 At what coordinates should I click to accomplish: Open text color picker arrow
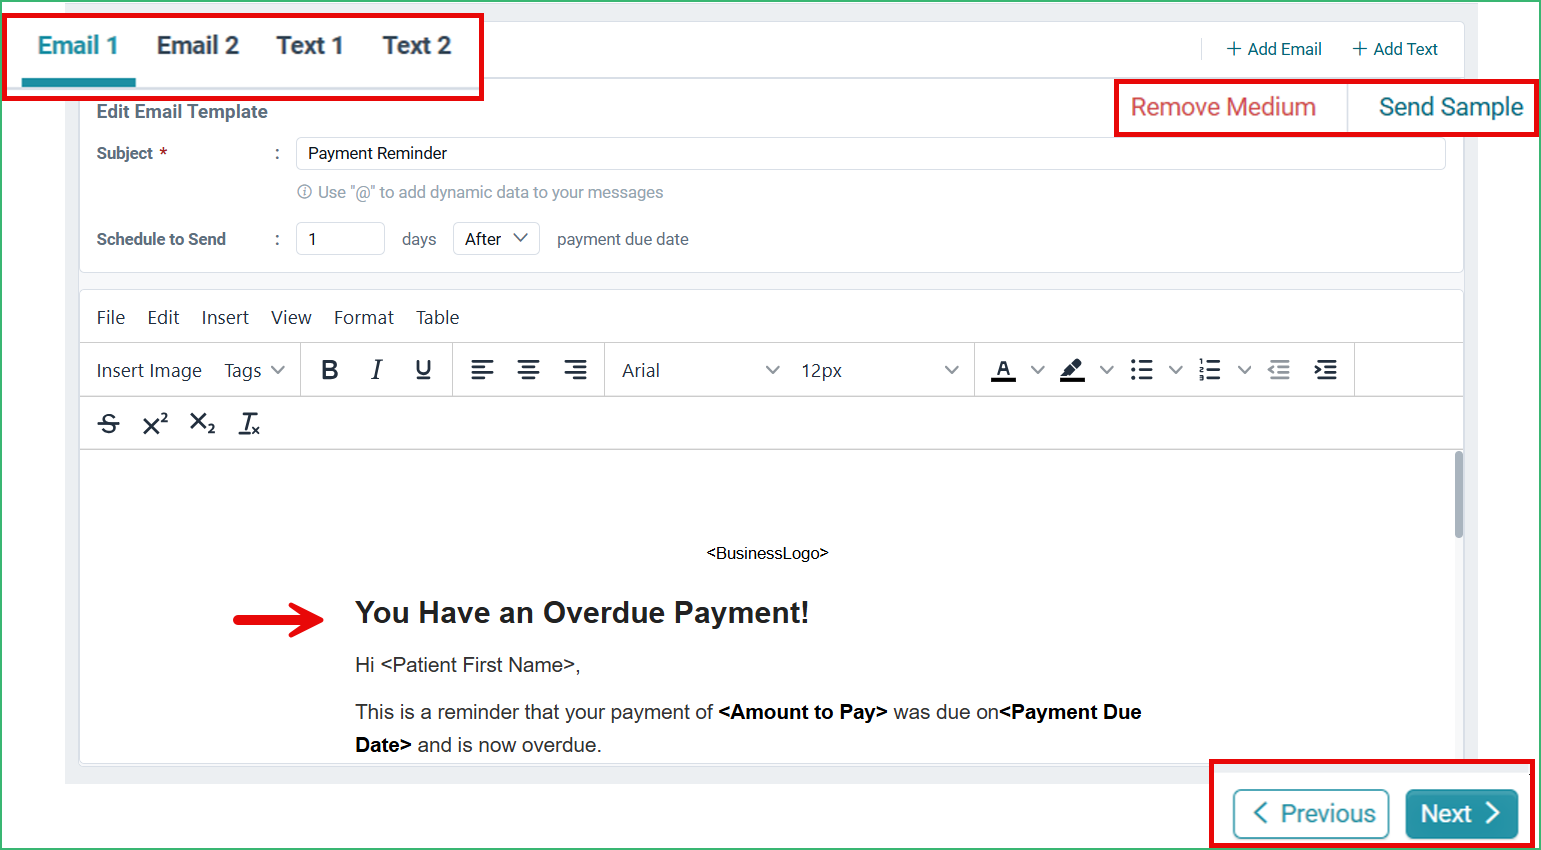(1038, 370)
